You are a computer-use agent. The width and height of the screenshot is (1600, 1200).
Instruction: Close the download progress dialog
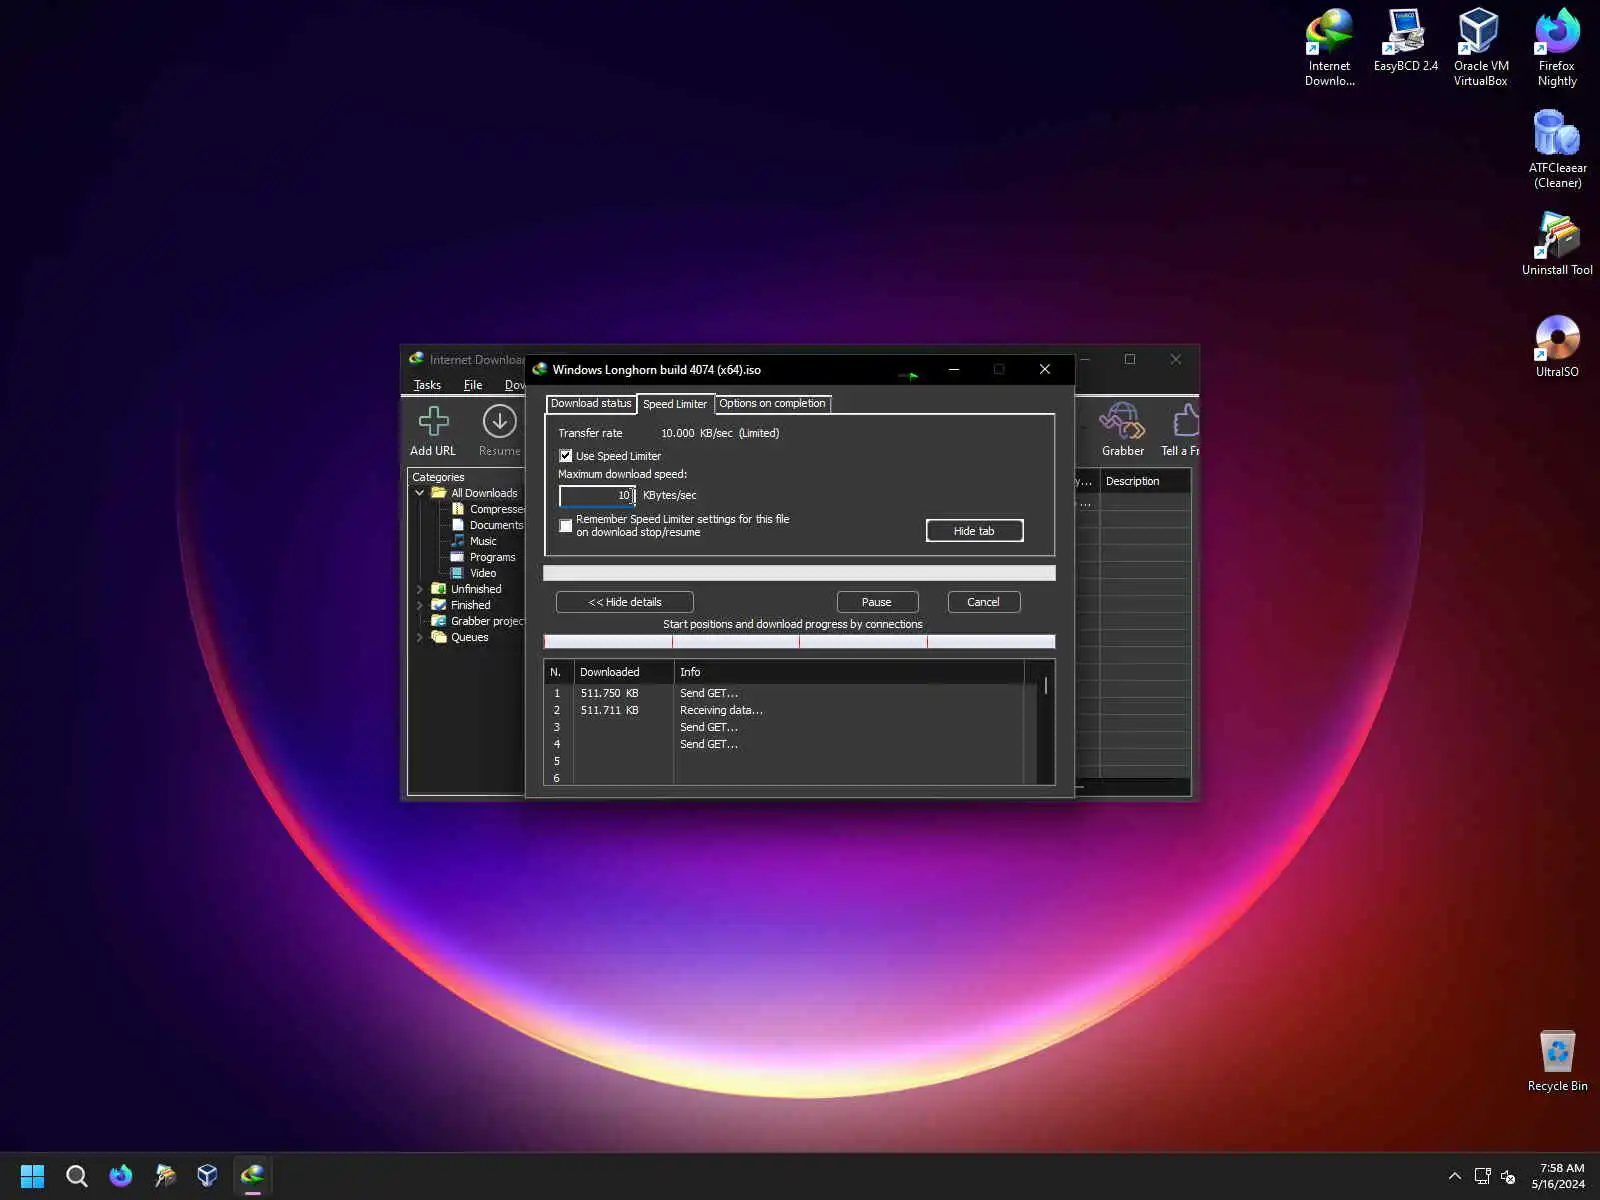pos(1045,370)
